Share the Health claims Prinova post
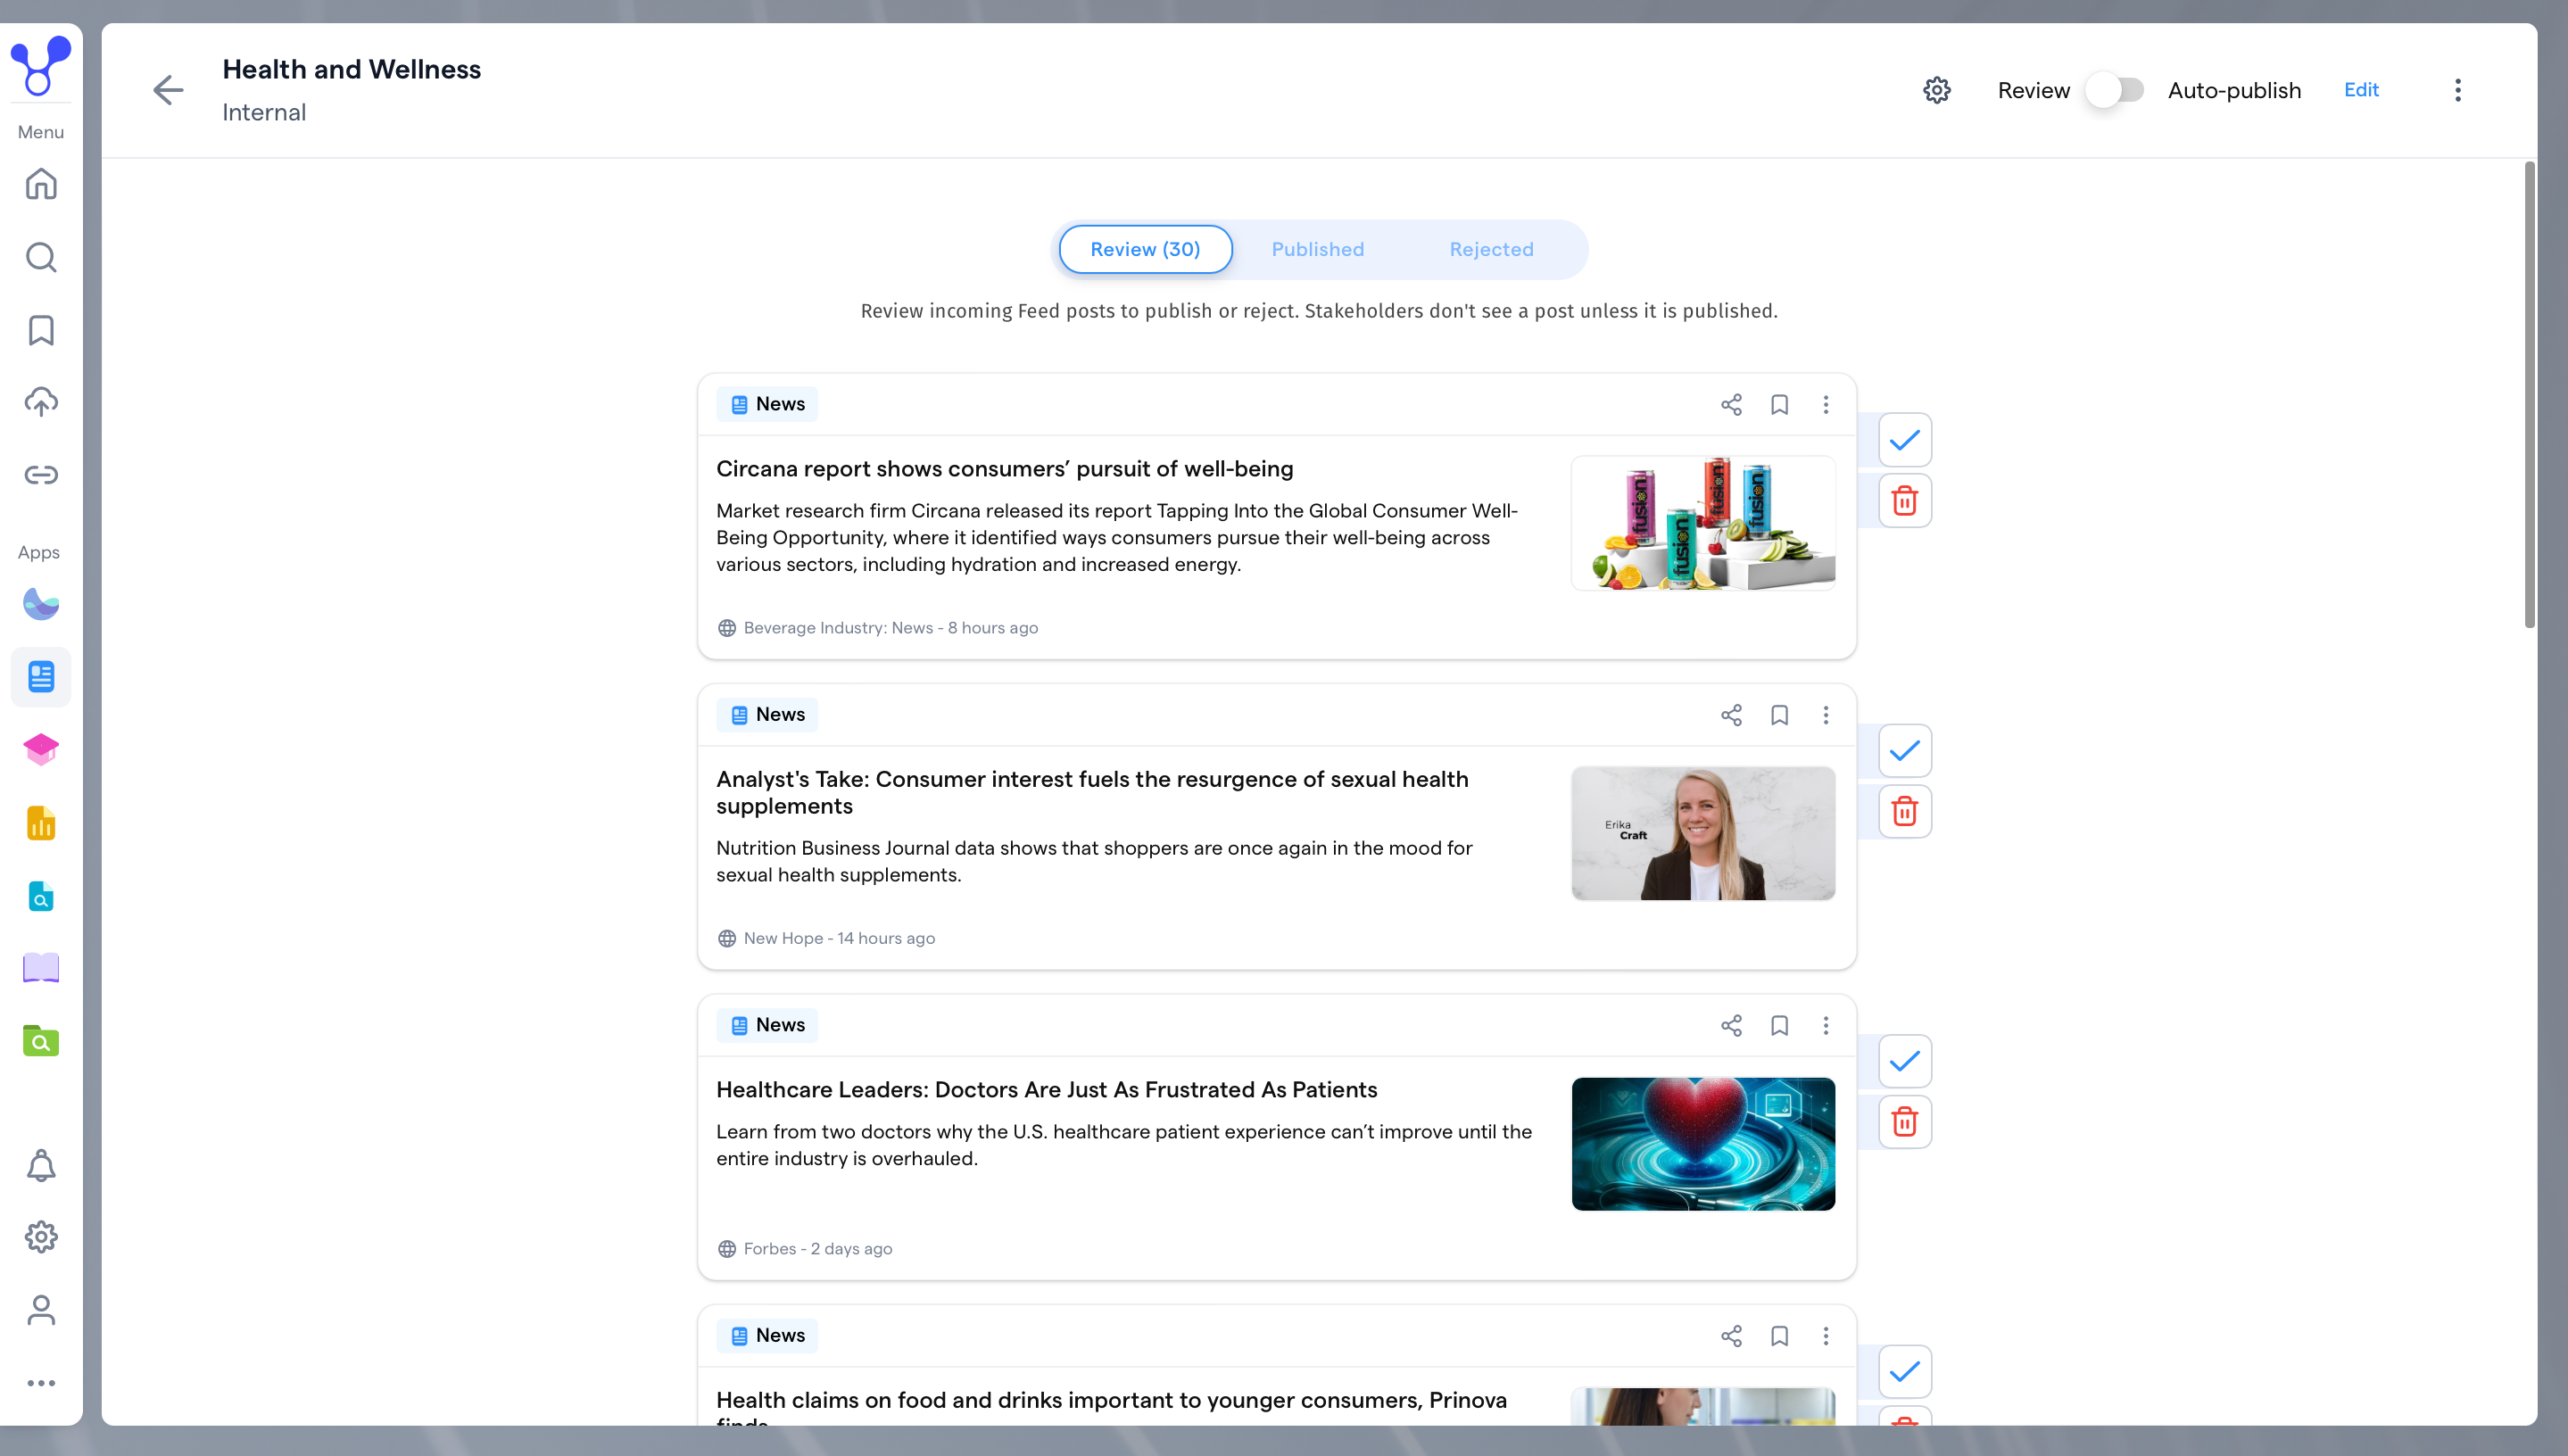2568x1456 pixels. click(1731, 1336)
